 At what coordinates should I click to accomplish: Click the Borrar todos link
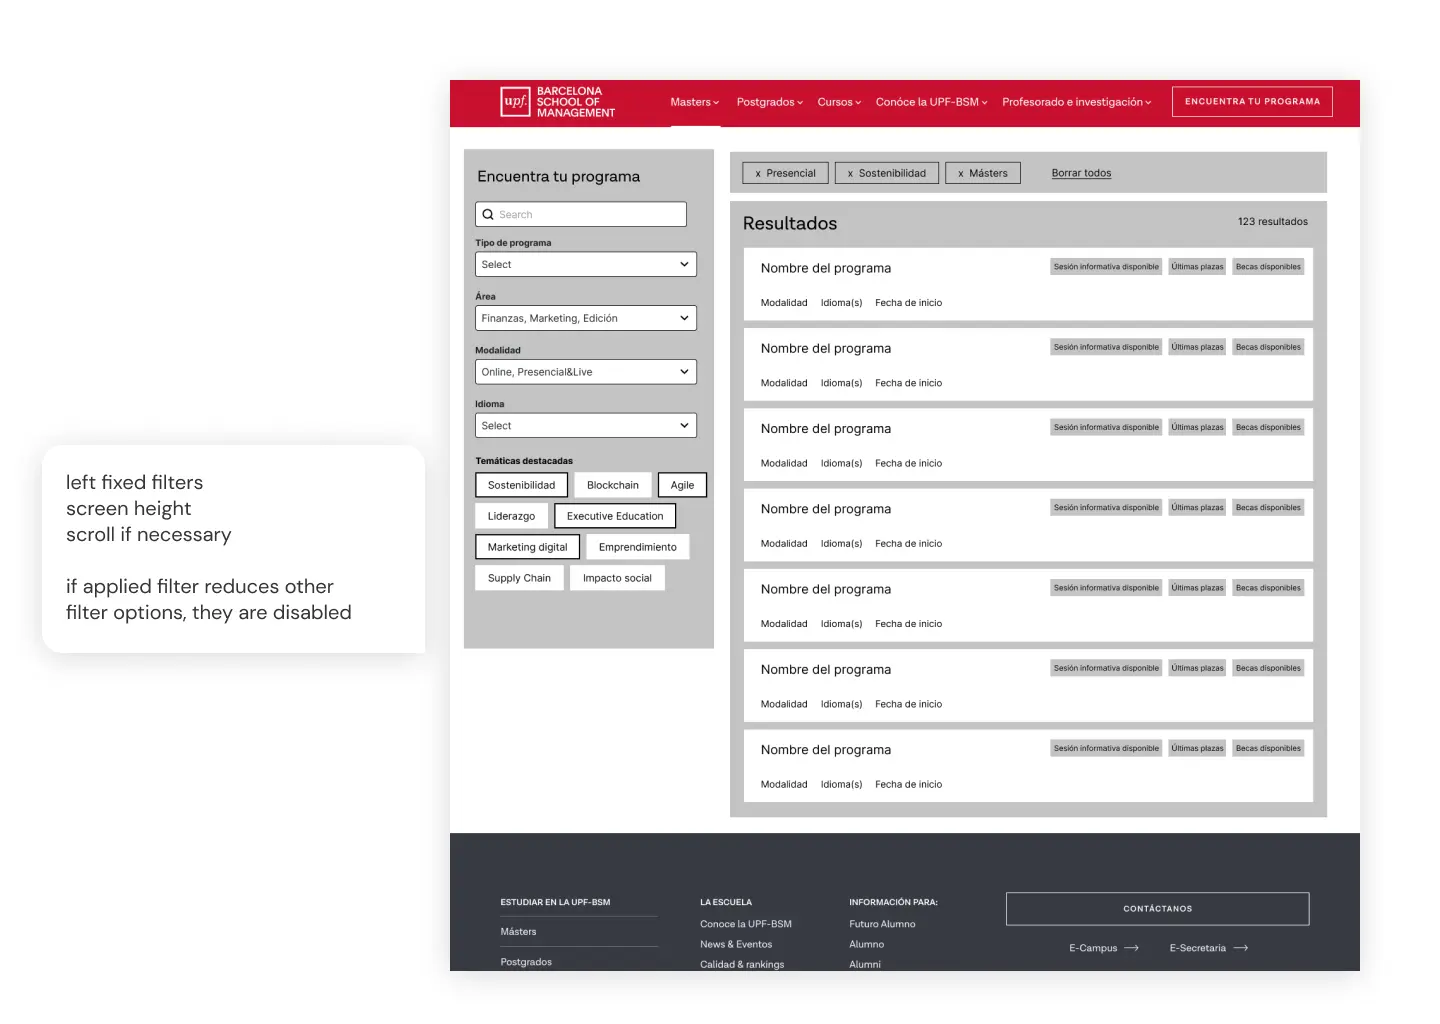1081,174
